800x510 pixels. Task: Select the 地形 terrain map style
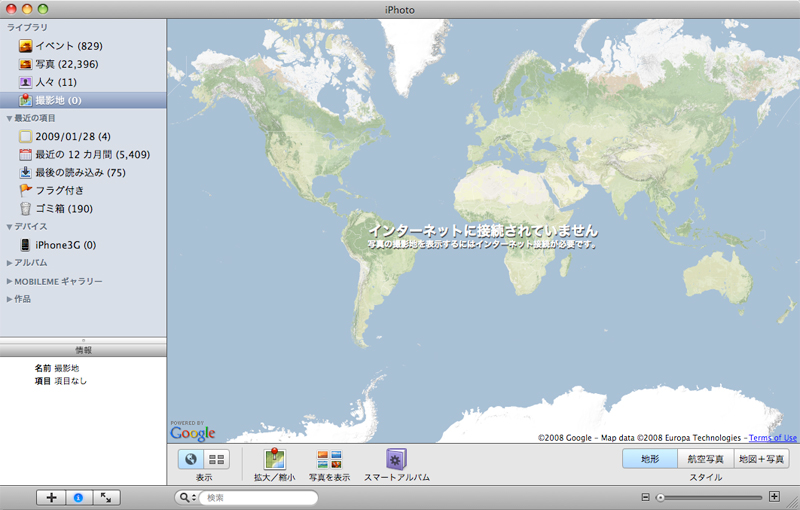650,459
